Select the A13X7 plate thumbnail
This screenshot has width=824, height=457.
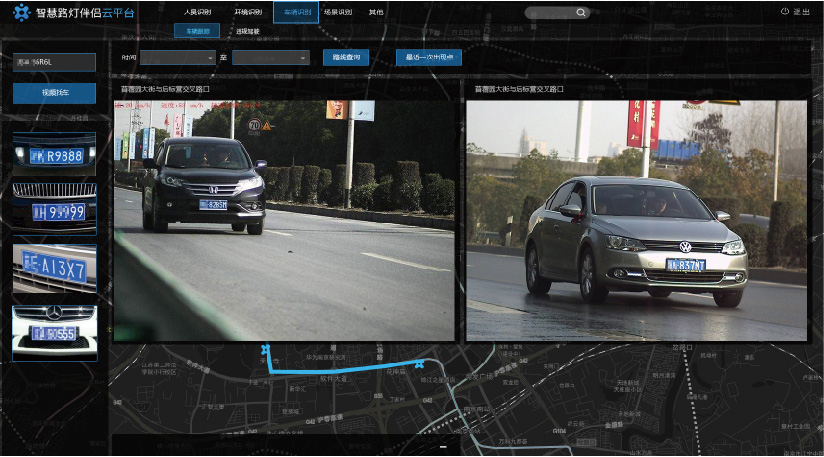click(x=54, y=268)
